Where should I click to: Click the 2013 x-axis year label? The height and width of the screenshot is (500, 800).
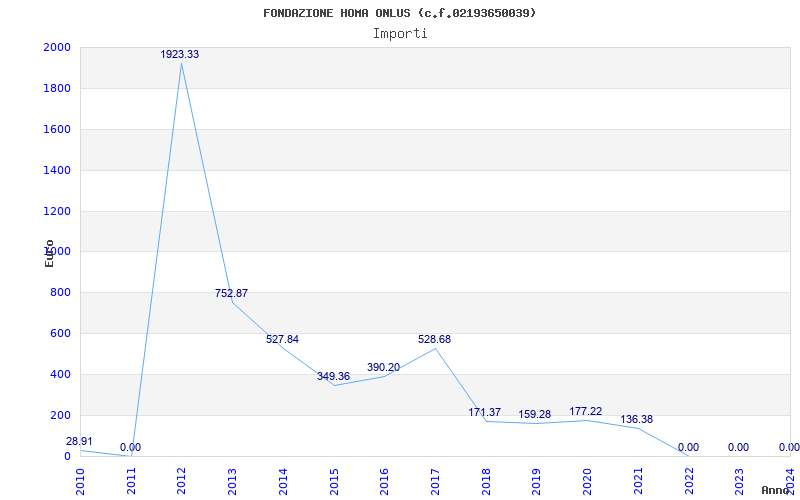point(232,481)
